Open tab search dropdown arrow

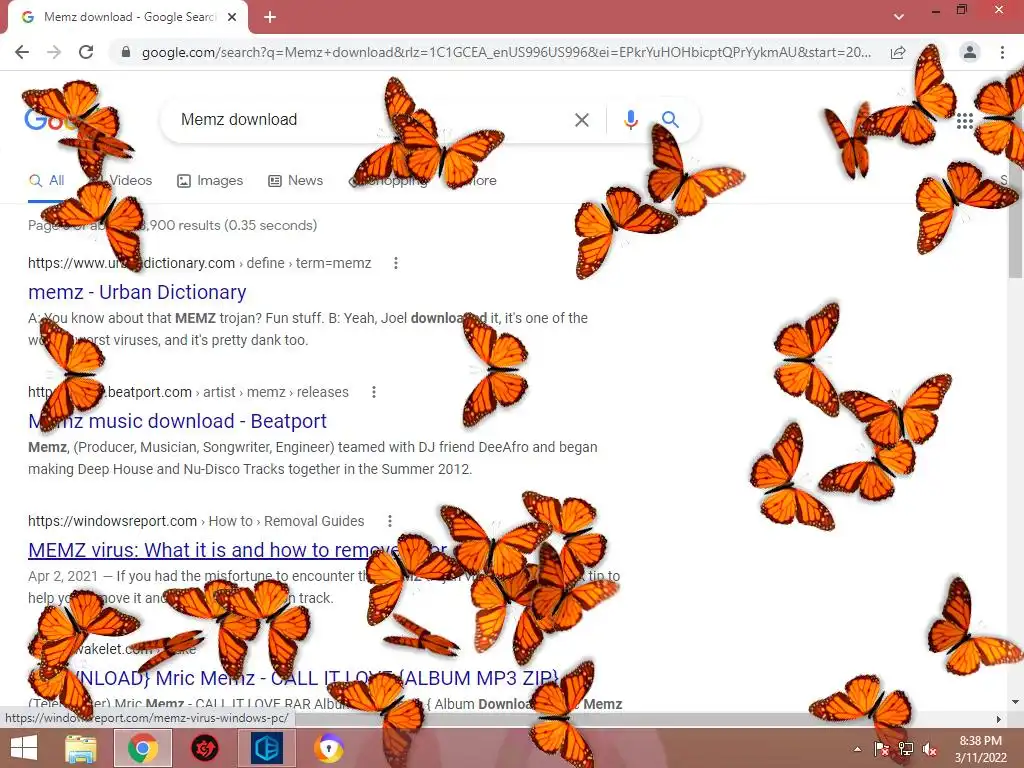coord(899,17)
